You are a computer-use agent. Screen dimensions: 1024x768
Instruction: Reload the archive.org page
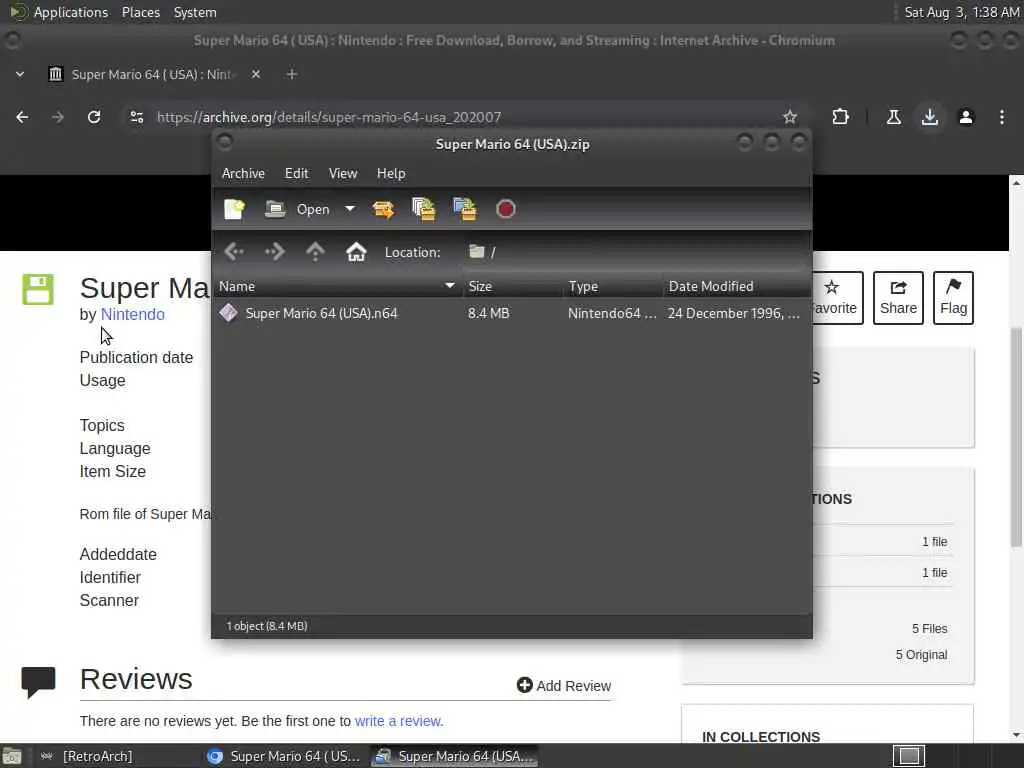point(94,117)
